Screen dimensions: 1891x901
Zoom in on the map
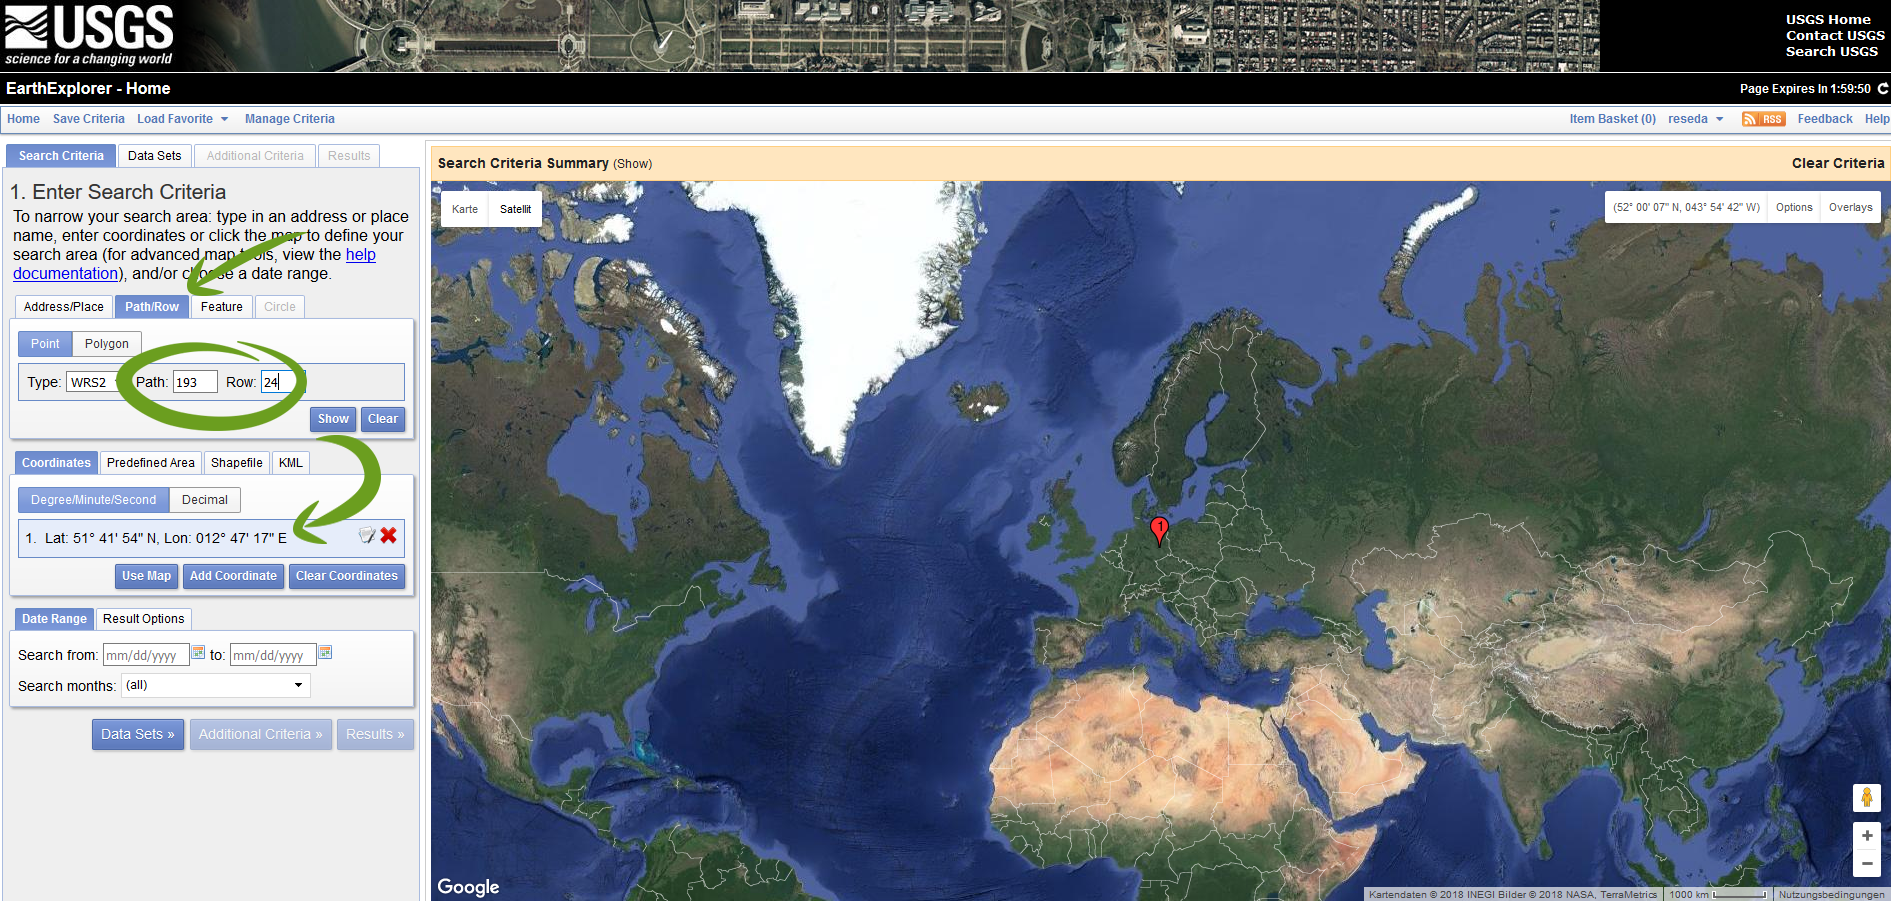pyautogui.click(x=1866, y=836)
